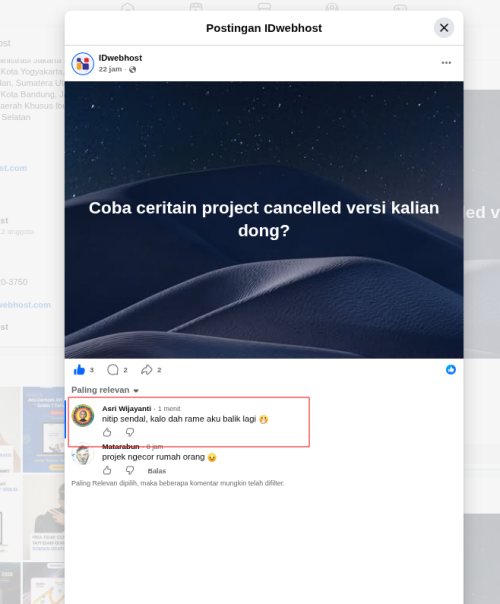Like the post with thumbs-up icon

click(79, 370)
